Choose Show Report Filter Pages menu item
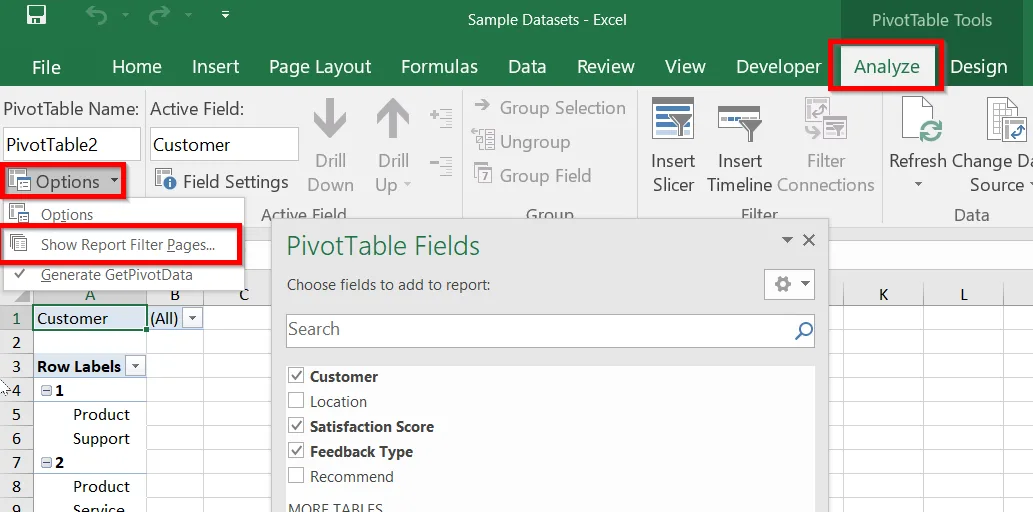The height and width of the screenshot is (512, 1033). click(x=122, y=244)
